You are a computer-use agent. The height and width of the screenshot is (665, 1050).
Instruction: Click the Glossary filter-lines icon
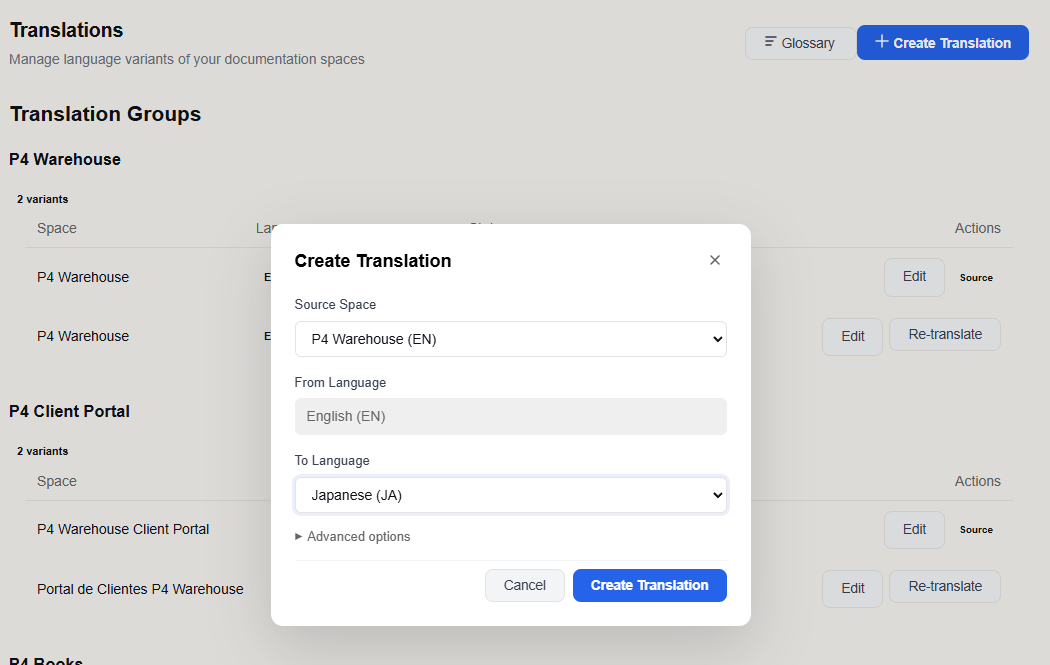pos(769,43)
